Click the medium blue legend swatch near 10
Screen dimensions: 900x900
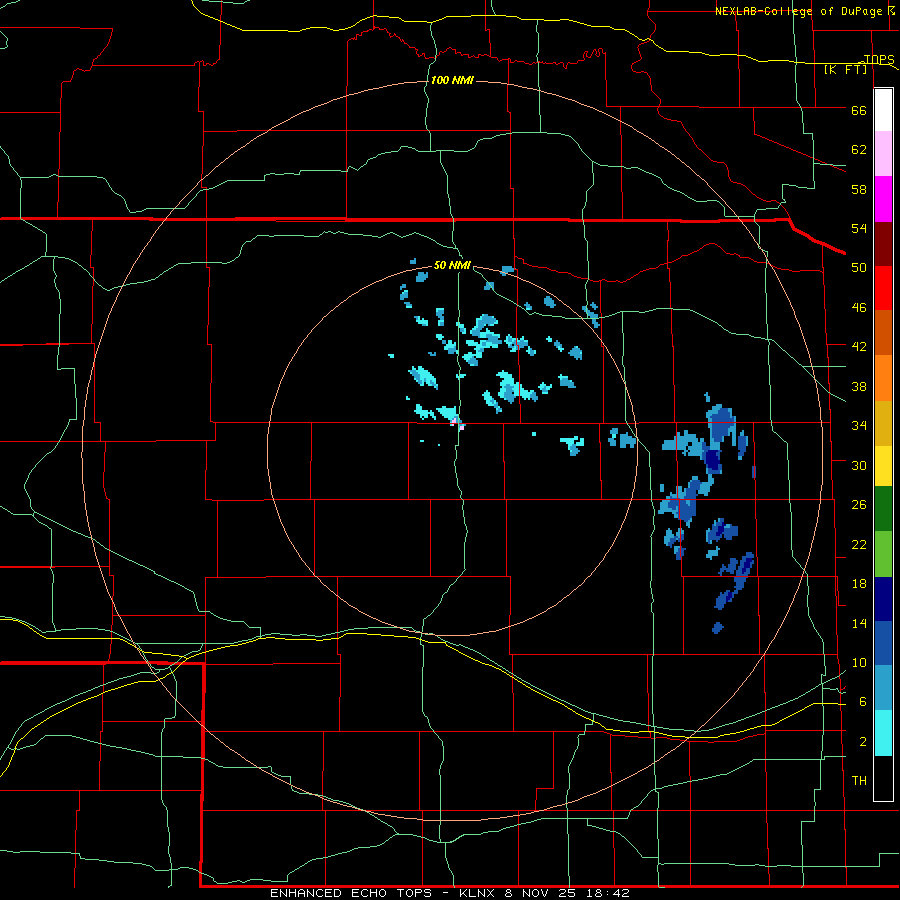click(883, 643)
